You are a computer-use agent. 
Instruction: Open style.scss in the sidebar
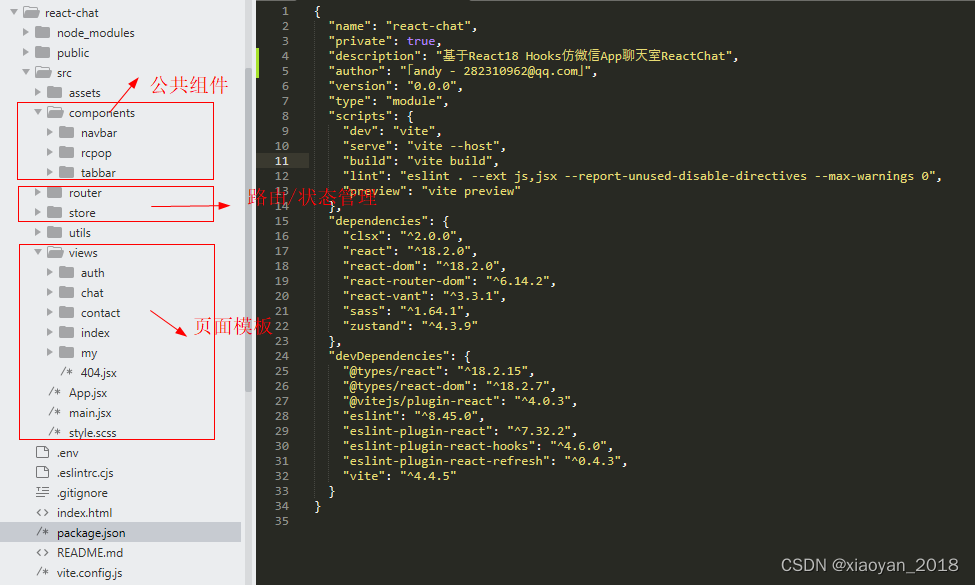click(x=93, y=432)
